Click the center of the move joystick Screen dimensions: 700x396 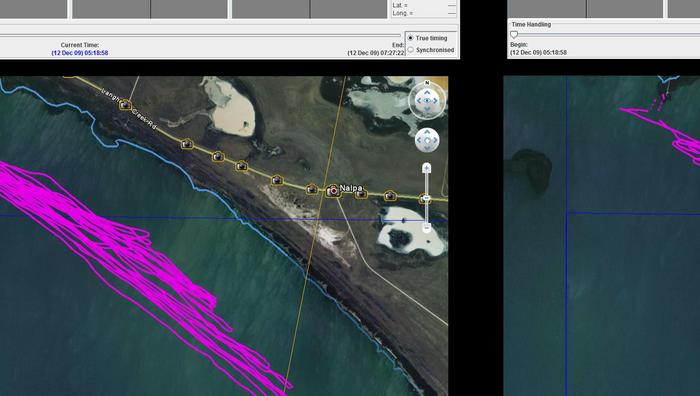tap(427, 141)
